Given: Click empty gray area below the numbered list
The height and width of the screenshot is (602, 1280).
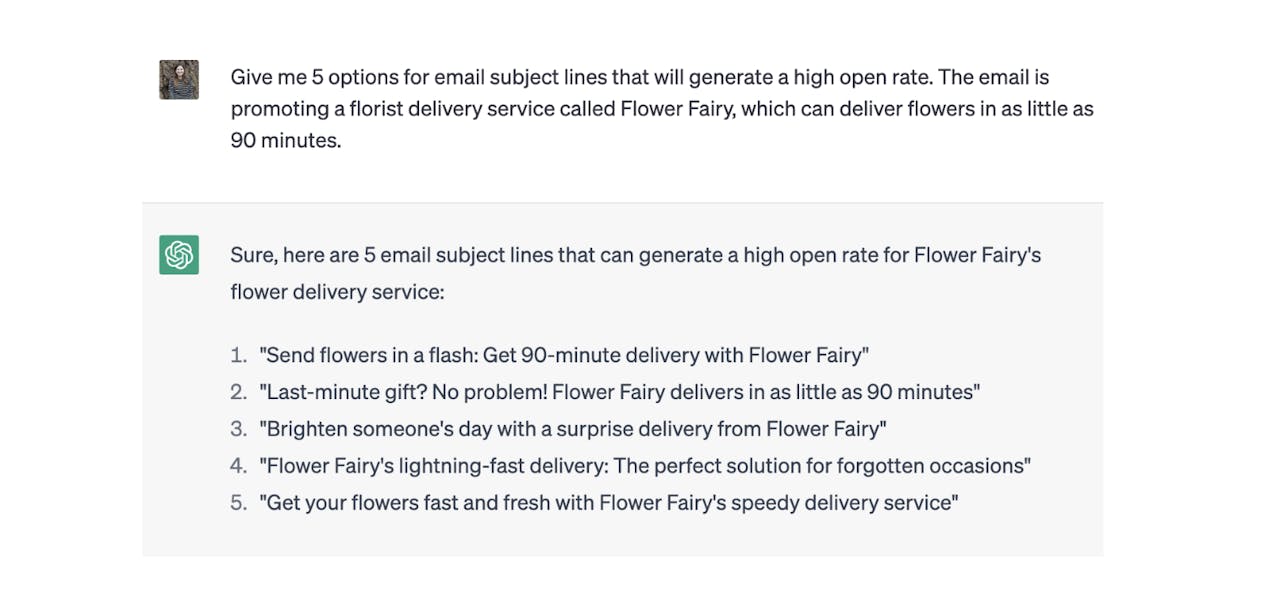Looking at the screenshot, I should tap(622, 537).
